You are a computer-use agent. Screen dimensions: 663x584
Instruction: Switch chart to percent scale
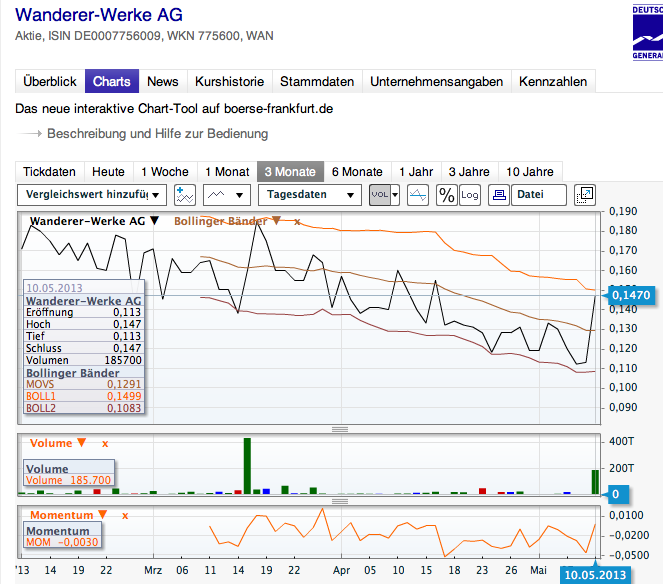(x=447, y=195)
